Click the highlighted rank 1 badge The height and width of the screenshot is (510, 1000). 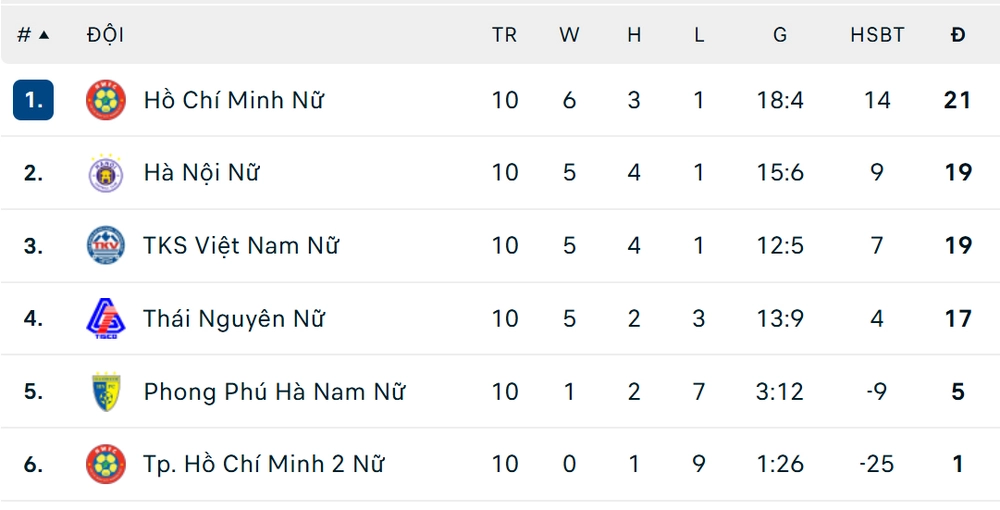[x=33, y=100]
